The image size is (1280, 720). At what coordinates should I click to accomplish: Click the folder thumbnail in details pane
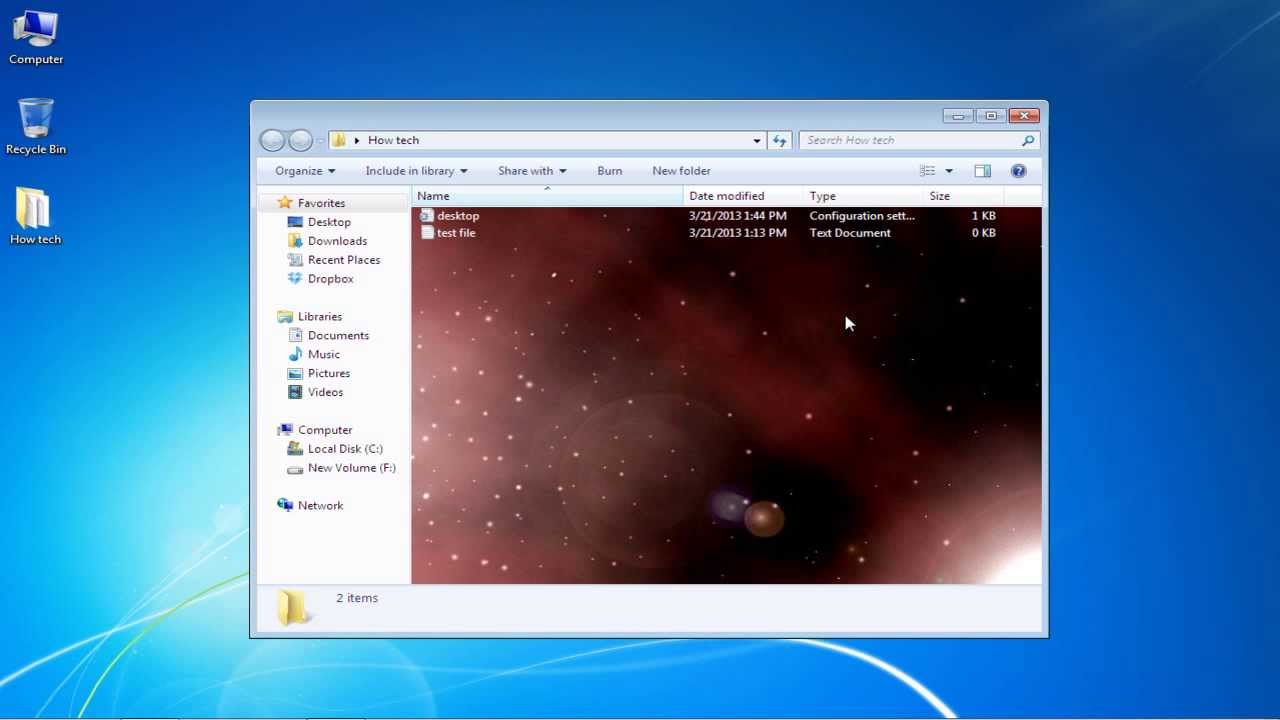pos(292,607)
